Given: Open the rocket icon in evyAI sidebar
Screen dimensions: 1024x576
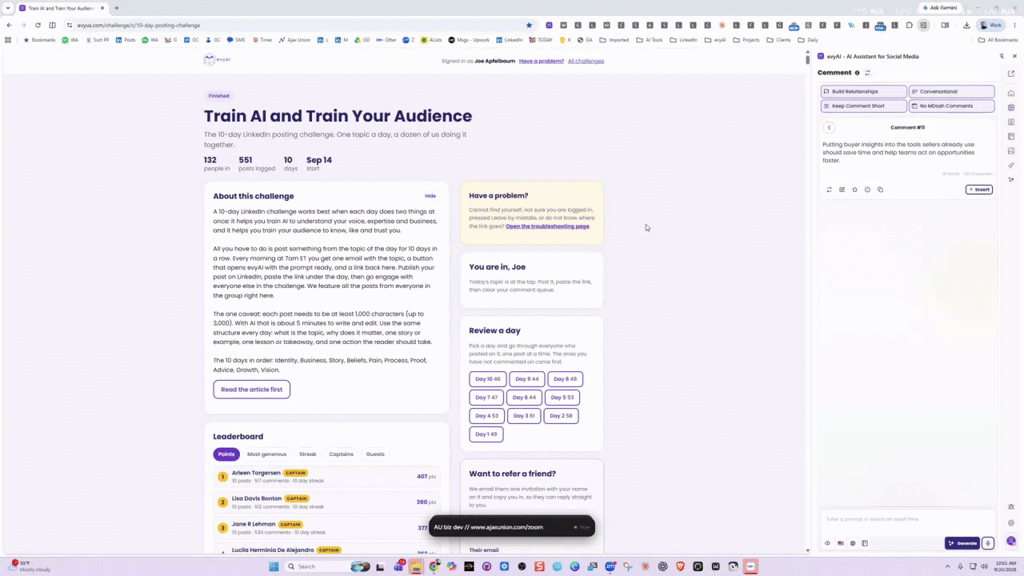Looking at the screenshot, I should tap(1011, 165).
